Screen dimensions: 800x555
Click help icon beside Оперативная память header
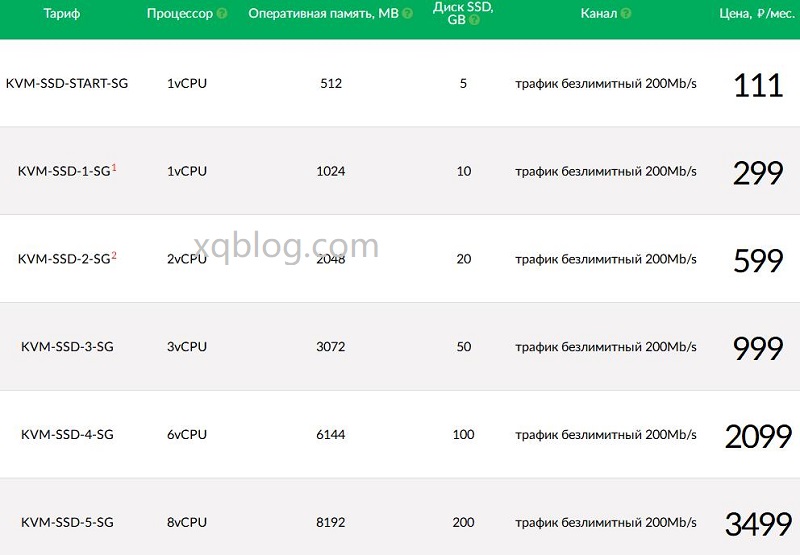pos(407,14)
